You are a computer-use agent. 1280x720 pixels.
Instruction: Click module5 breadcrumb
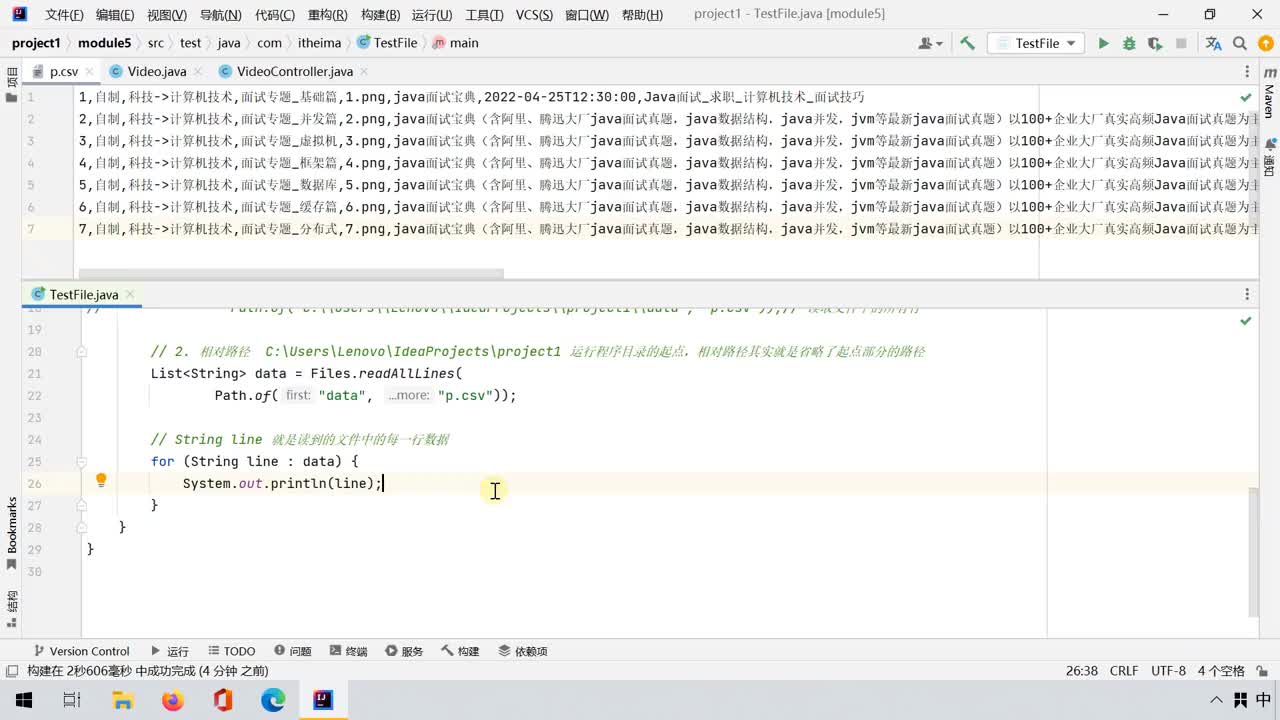point(104,43)
